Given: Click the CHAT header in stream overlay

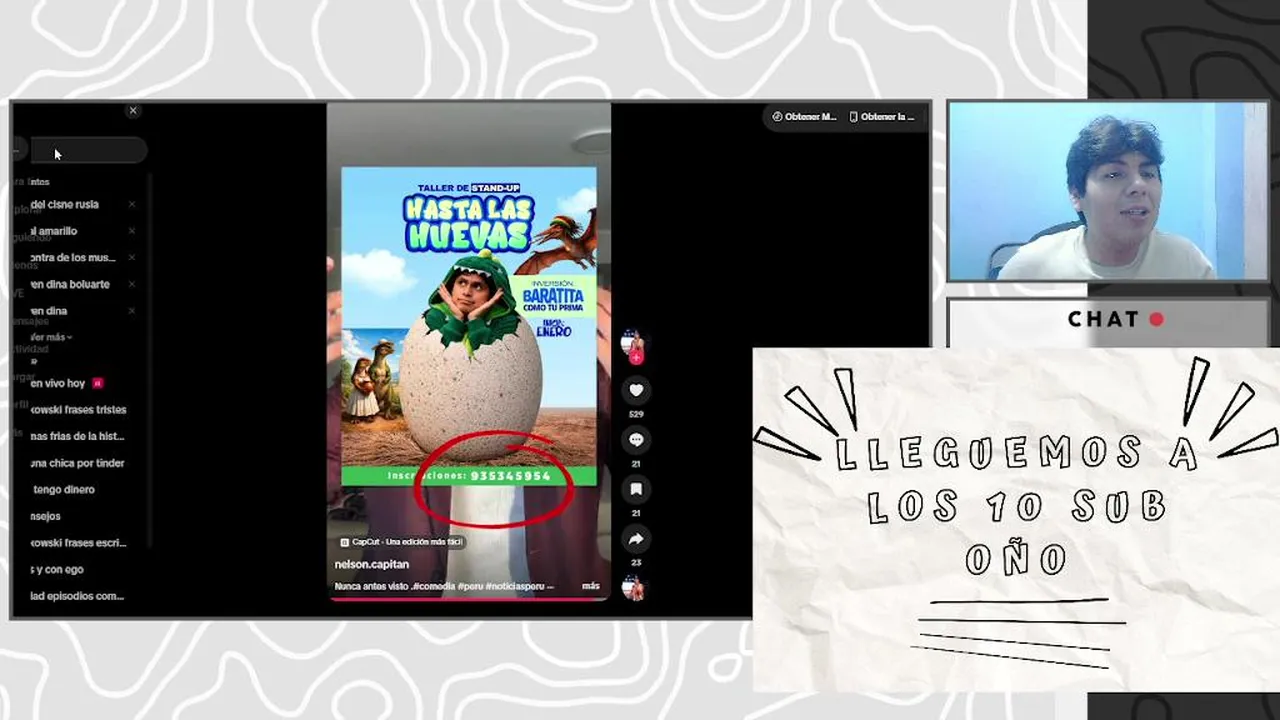Looking at the screenshot, I should coord(1115,319).
